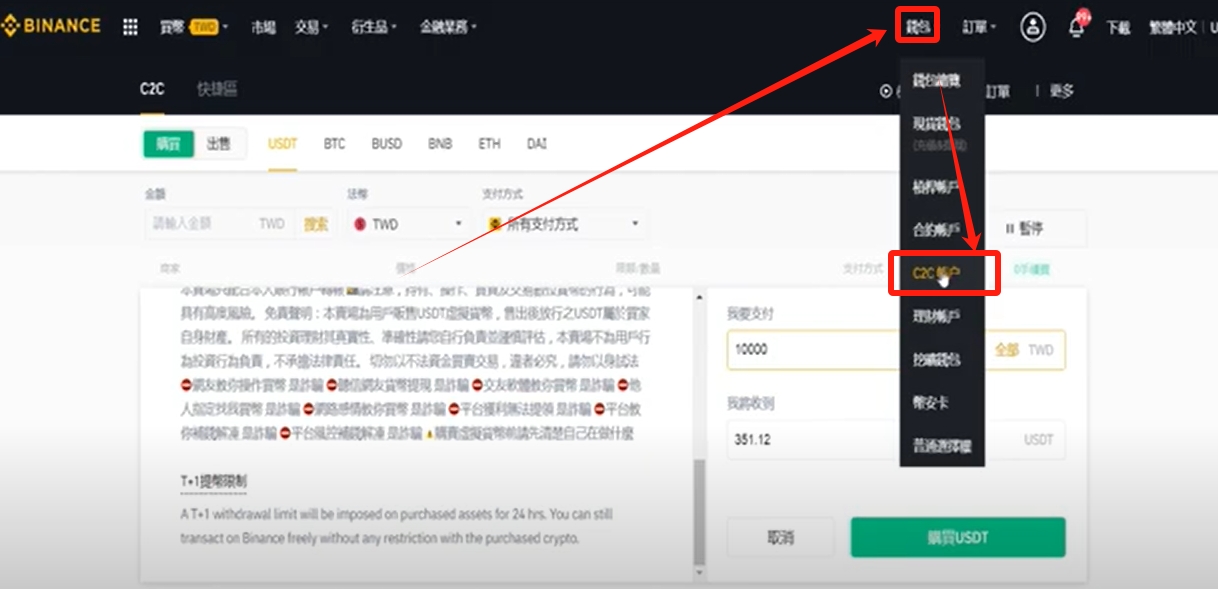Select the 出售 toggle
The height and width of the screenshot is (589, 1218).
[218, 144]
